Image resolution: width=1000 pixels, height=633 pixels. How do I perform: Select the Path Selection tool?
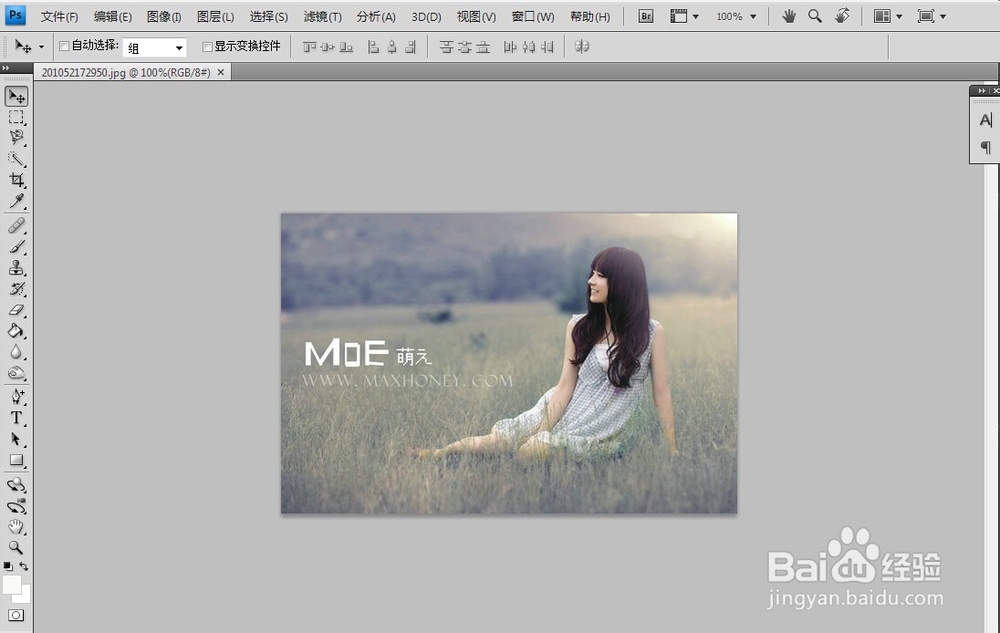[17, 439]
